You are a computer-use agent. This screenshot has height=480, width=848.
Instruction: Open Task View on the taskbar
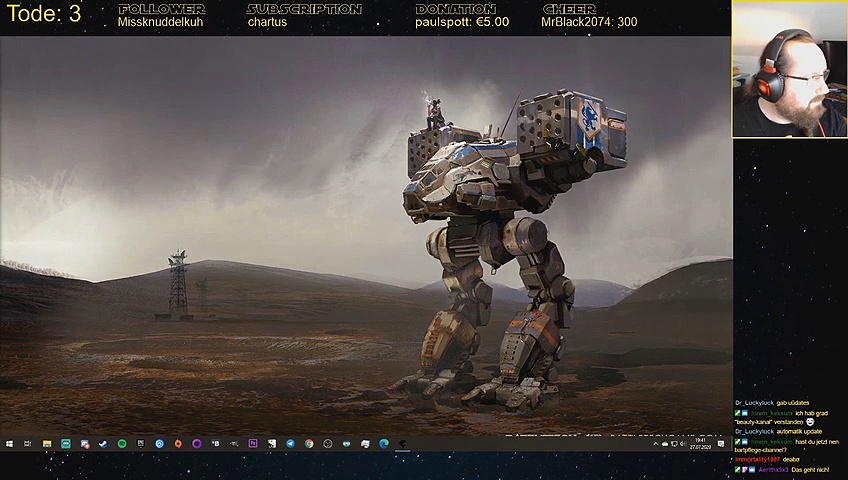point(28,444)
